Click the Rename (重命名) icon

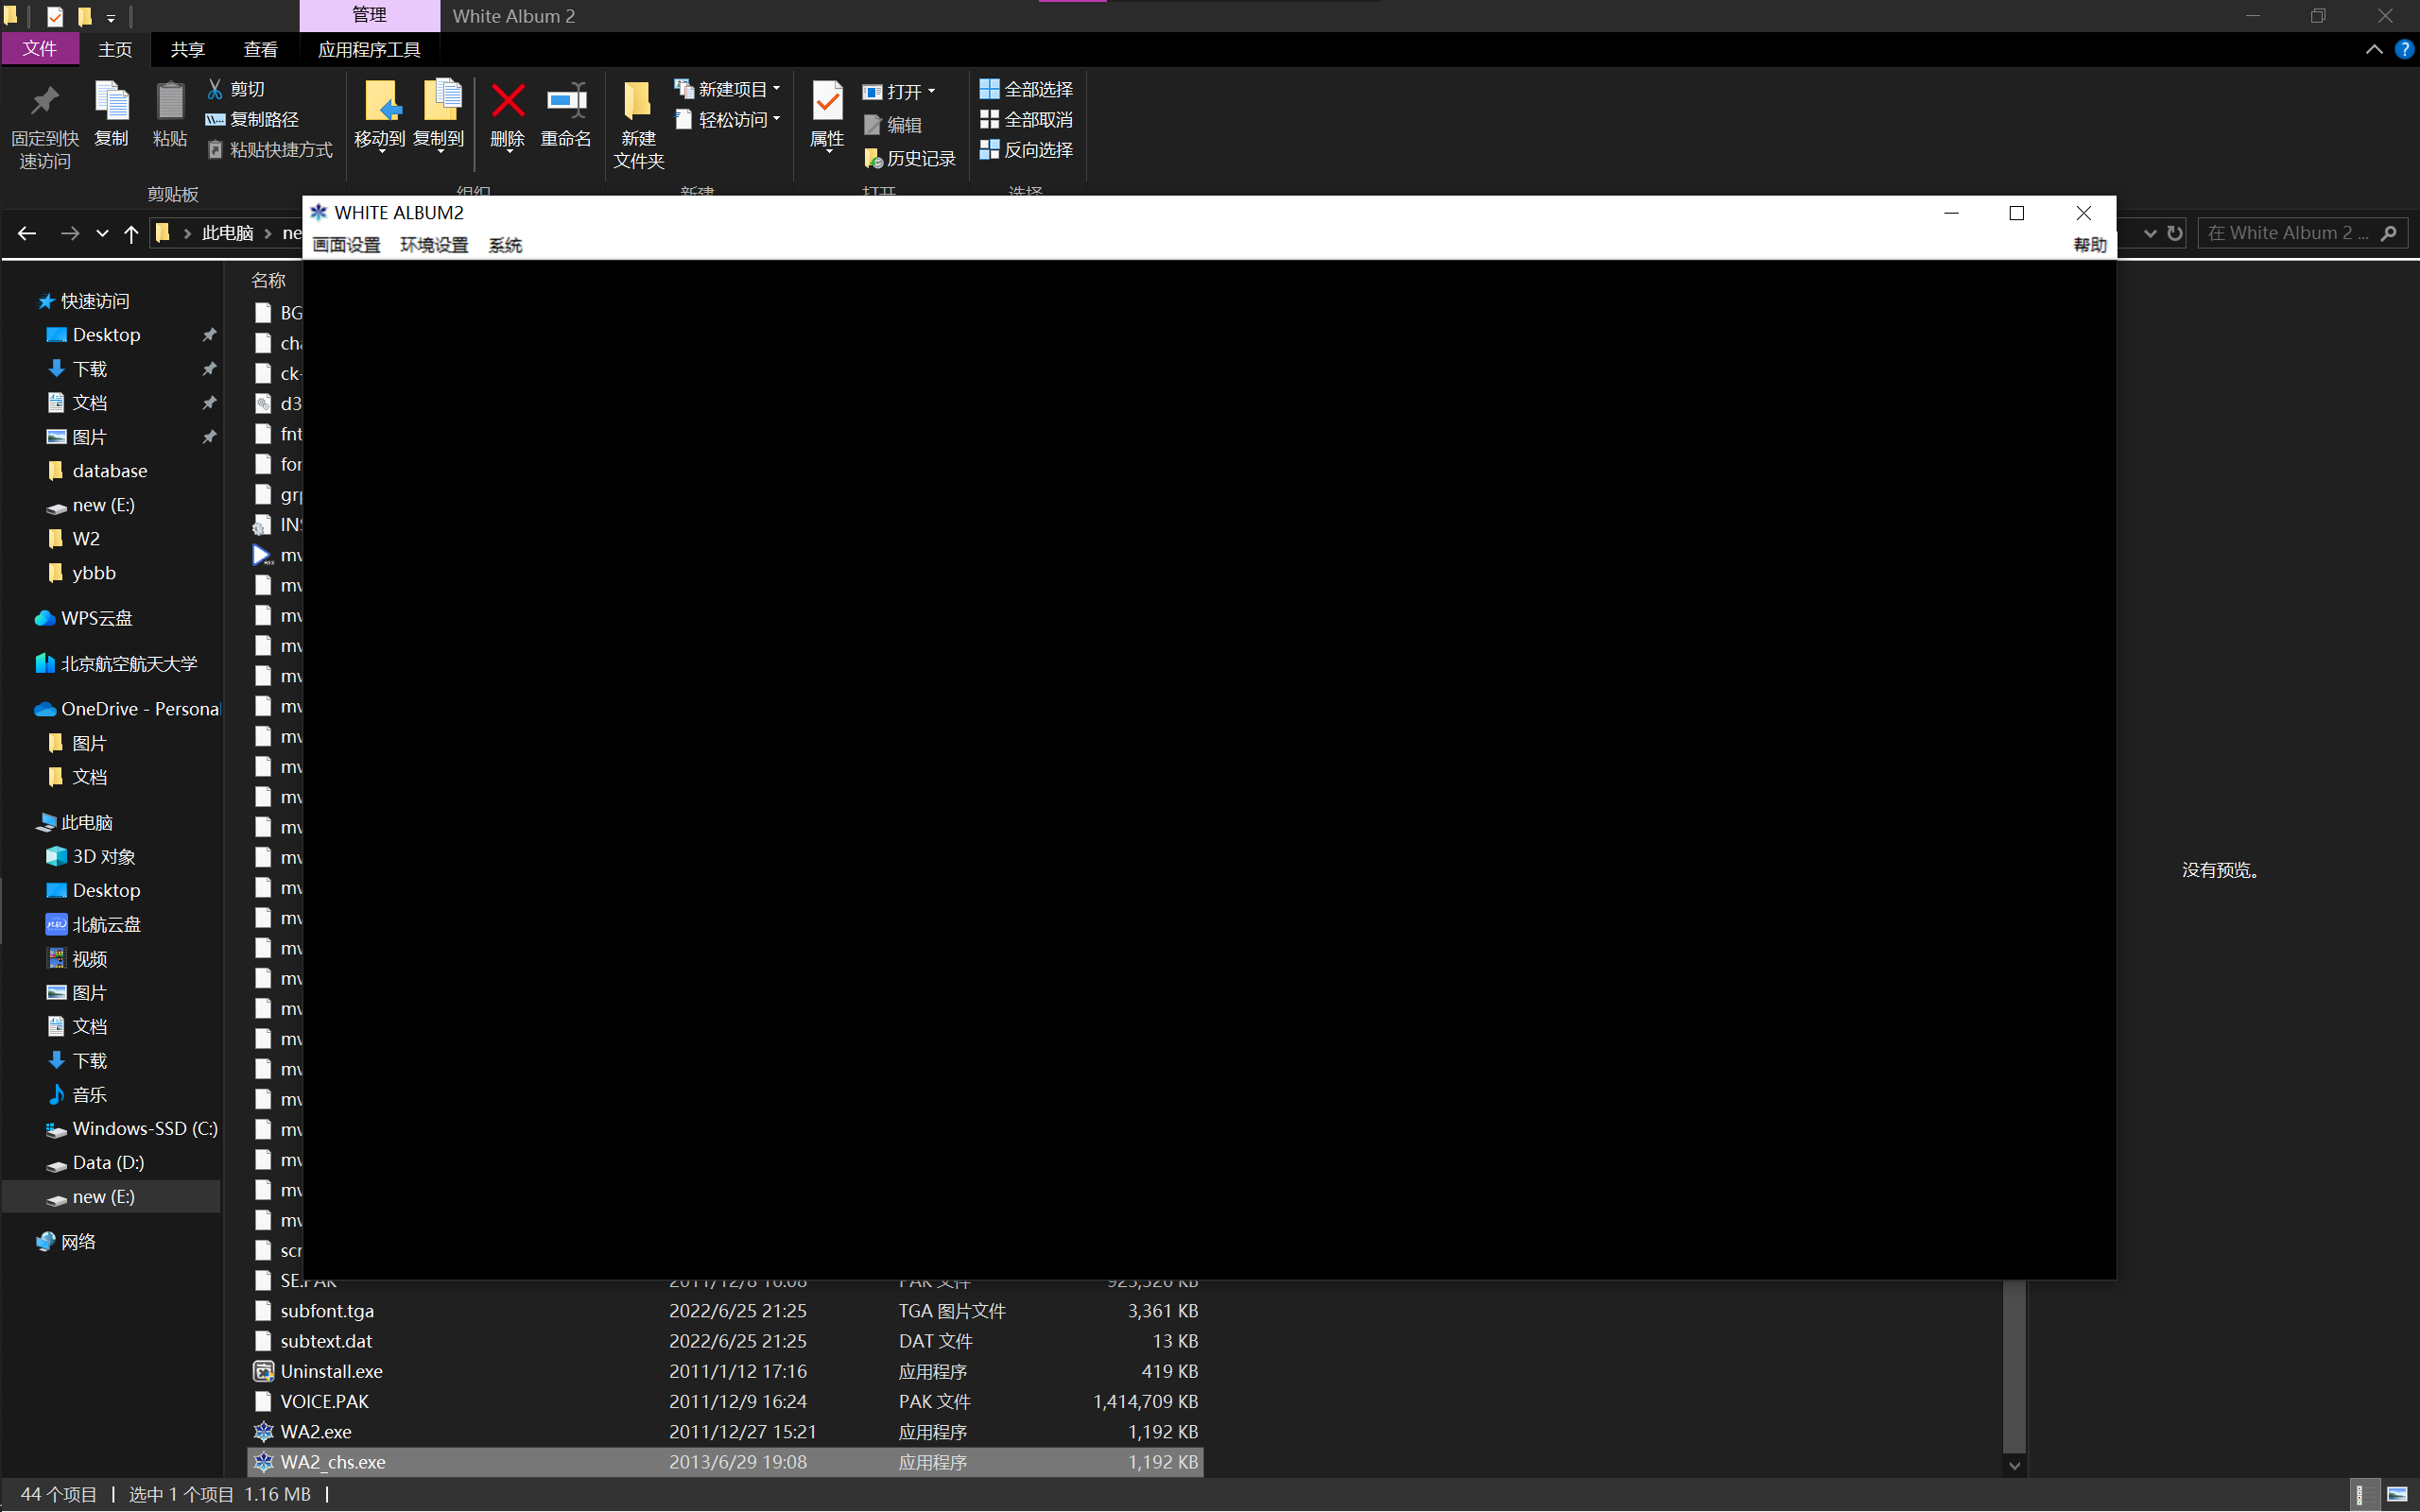click(x=566, y=101)
